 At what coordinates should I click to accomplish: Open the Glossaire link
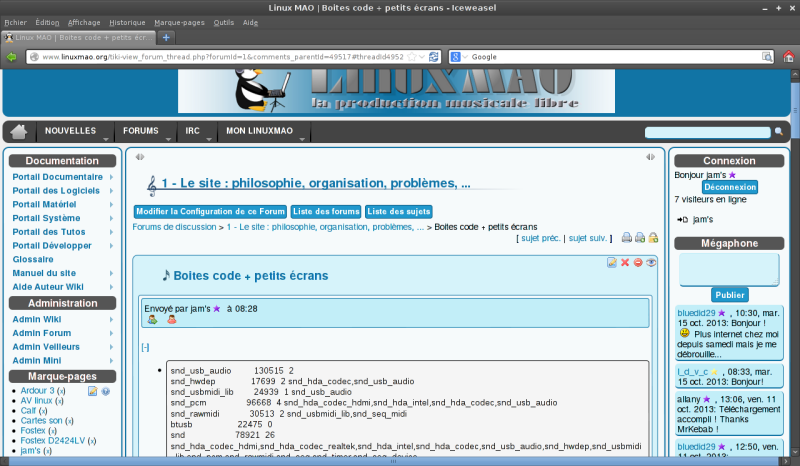tap(33, 259)
